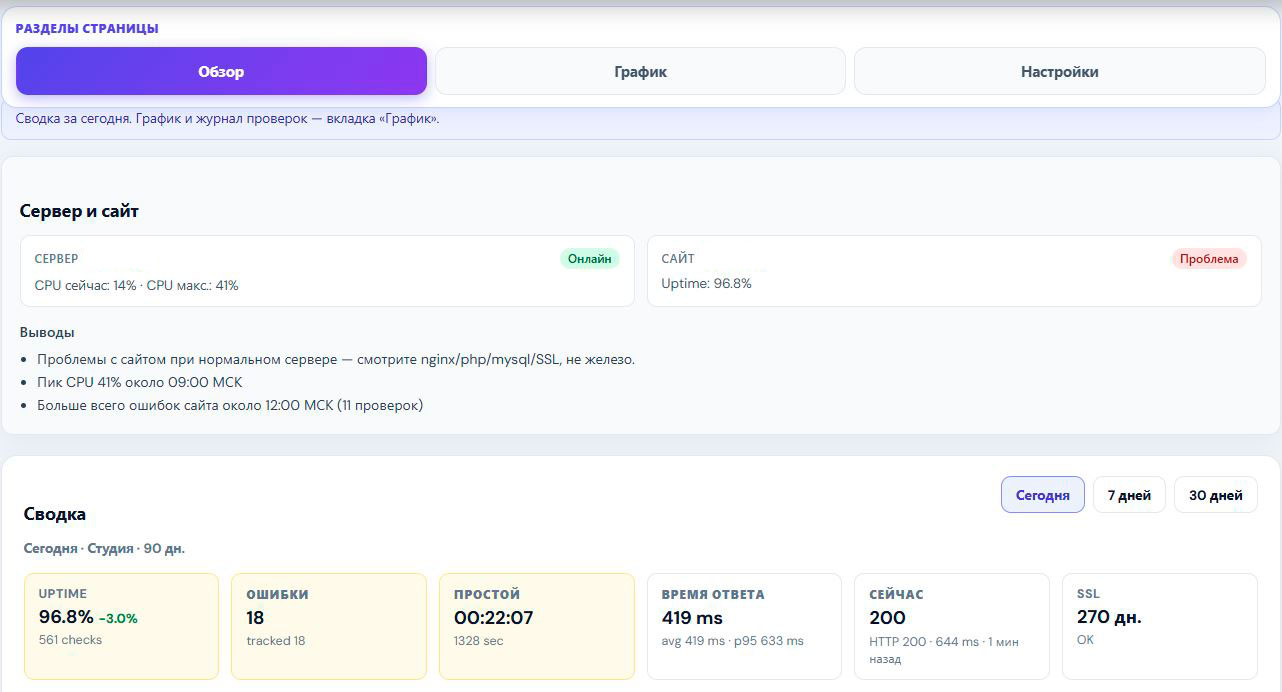Screen dimensions: 1282x692
Task: Click the nginx/php/mysql/SSL conclusion line
Action: [336, 359]
